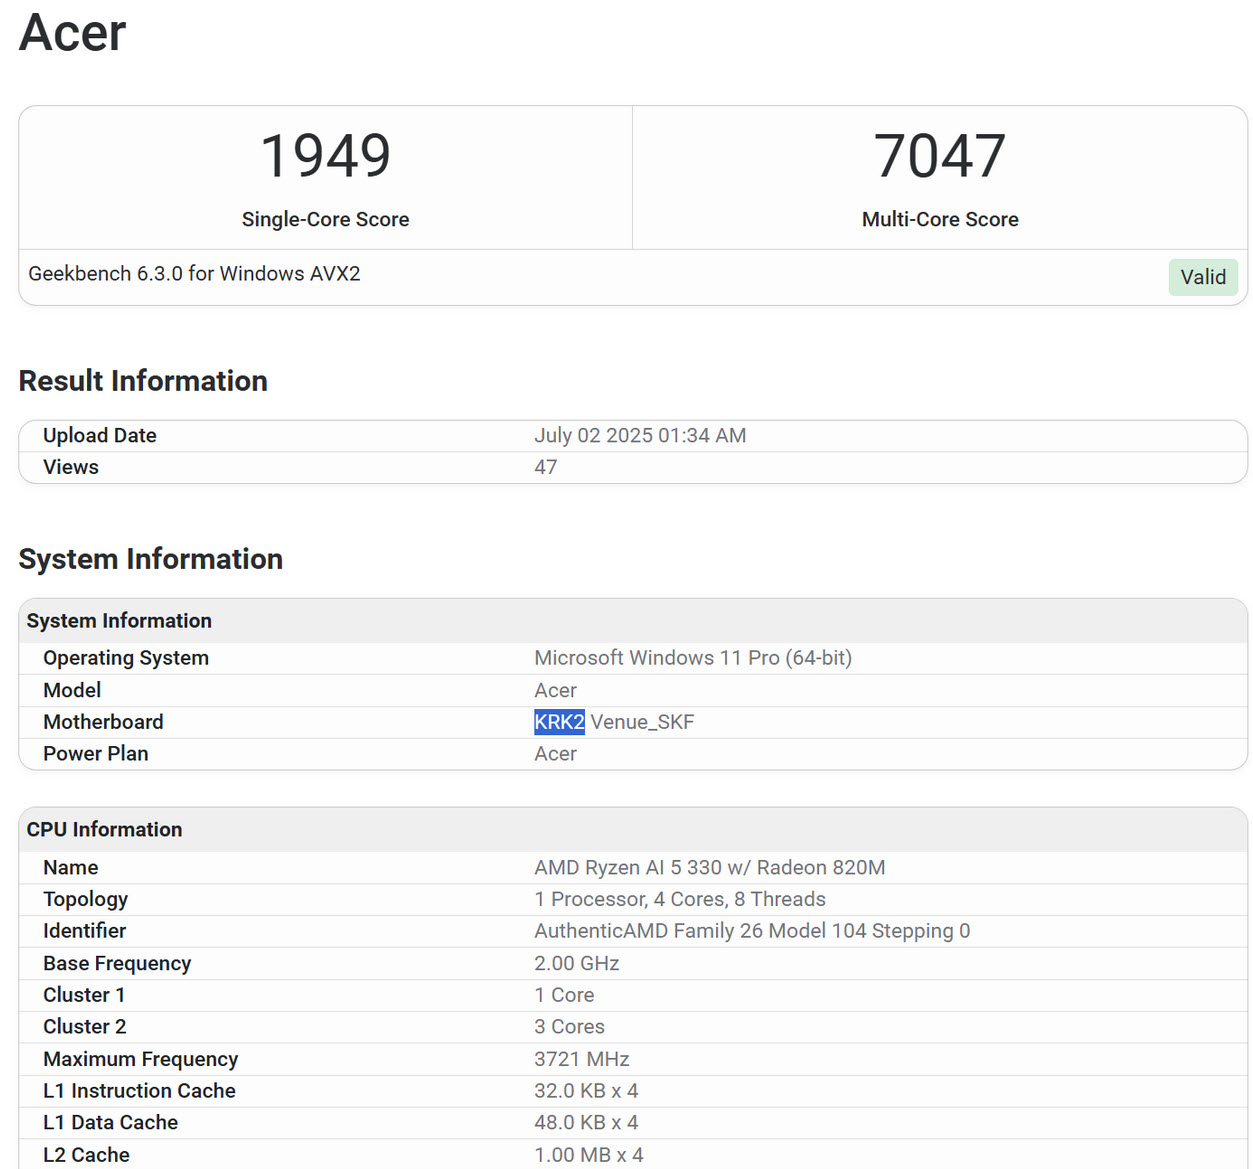Select the '3721 MHz' value
This screenshot has width=1253, height=1169.
582,1059
